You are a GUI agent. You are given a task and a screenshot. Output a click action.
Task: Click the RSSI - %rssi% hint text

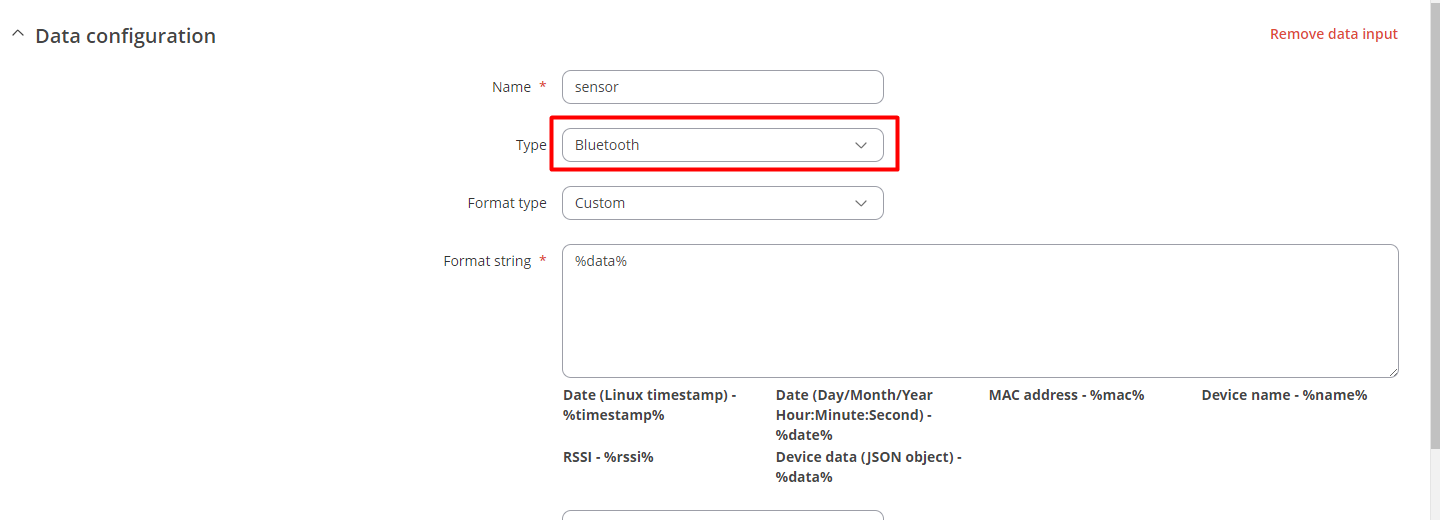point(608,457)
